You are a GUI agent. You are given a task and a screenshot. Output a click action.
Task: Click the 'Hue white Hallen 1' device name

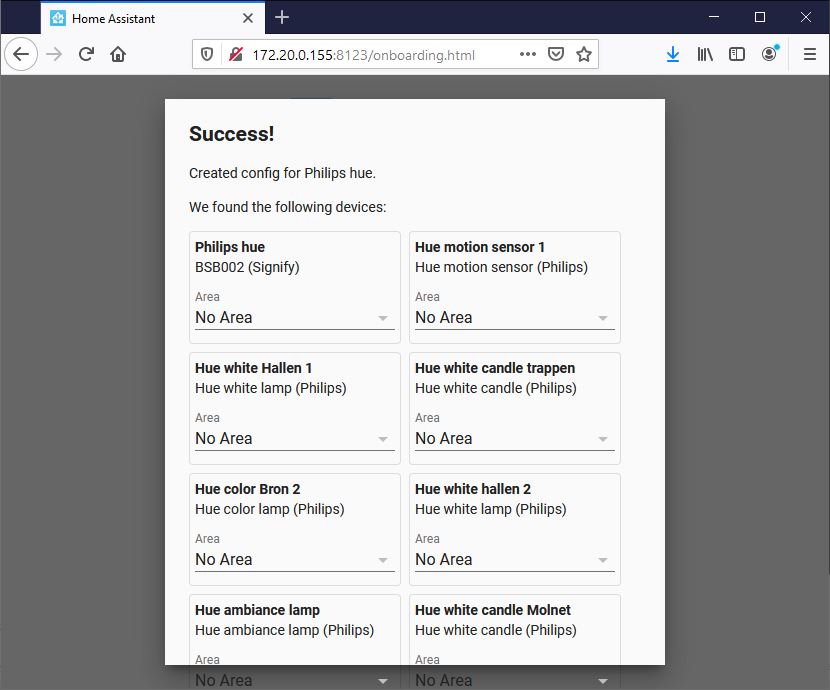pyautogui.click(x=254, y=368)
